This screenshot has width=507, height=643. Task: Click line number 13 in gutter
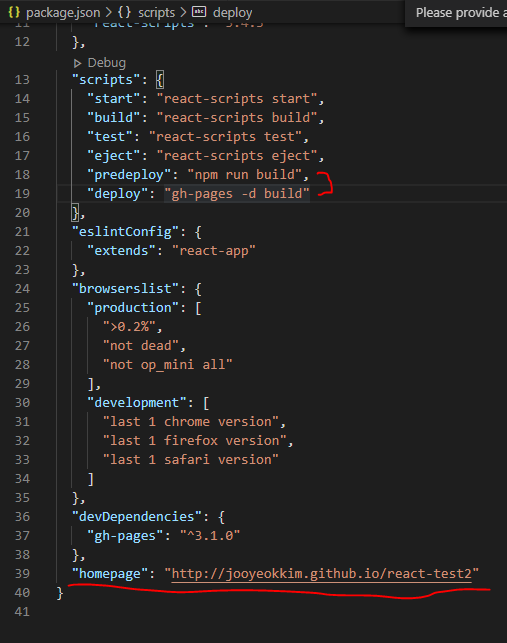click(x=22, y=80)
